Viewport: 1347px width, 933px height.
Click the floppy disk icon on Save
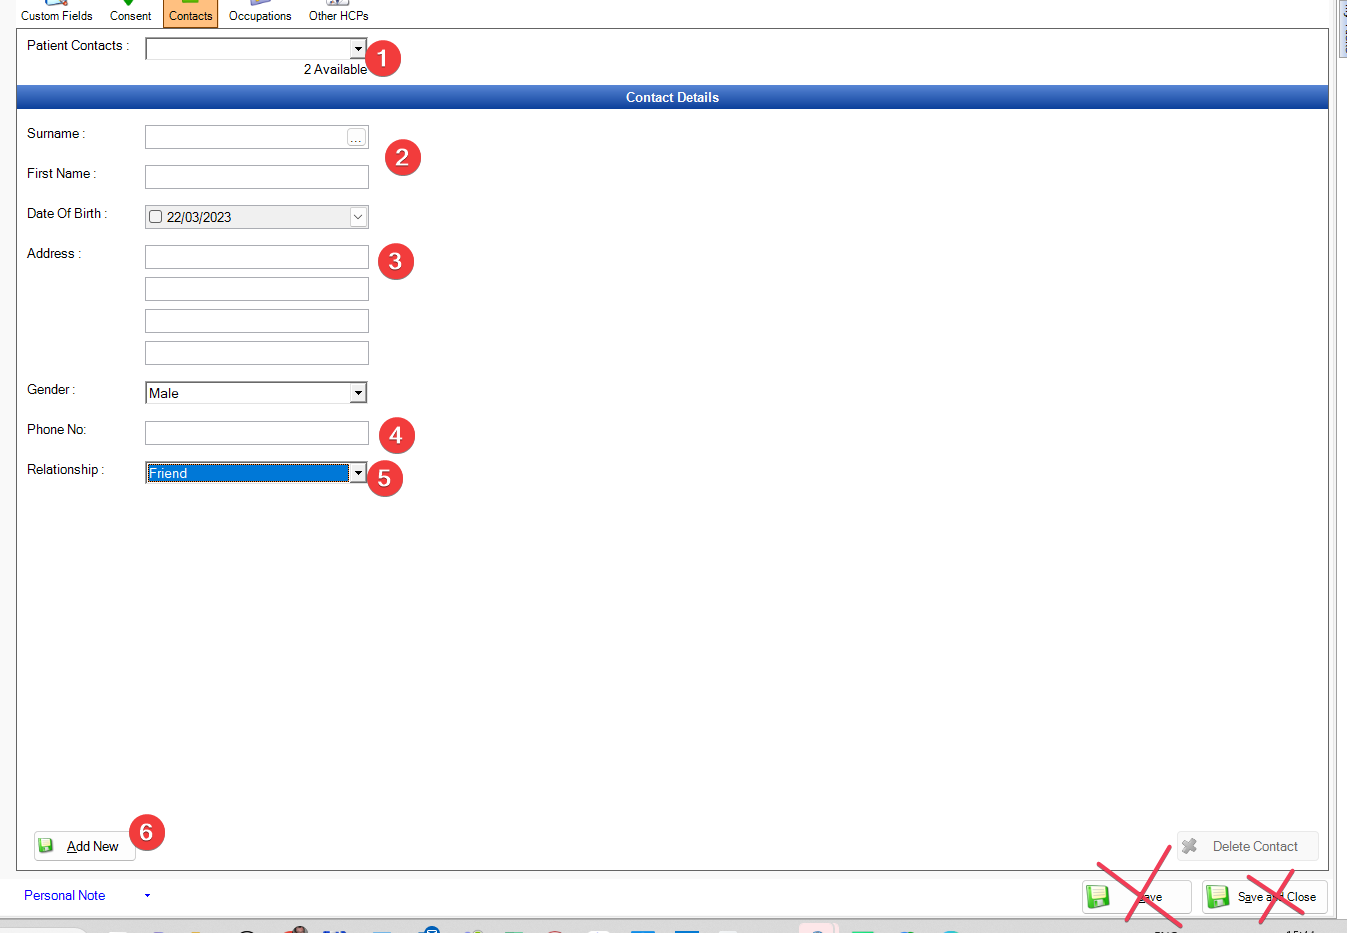(x=1098, y=897)
